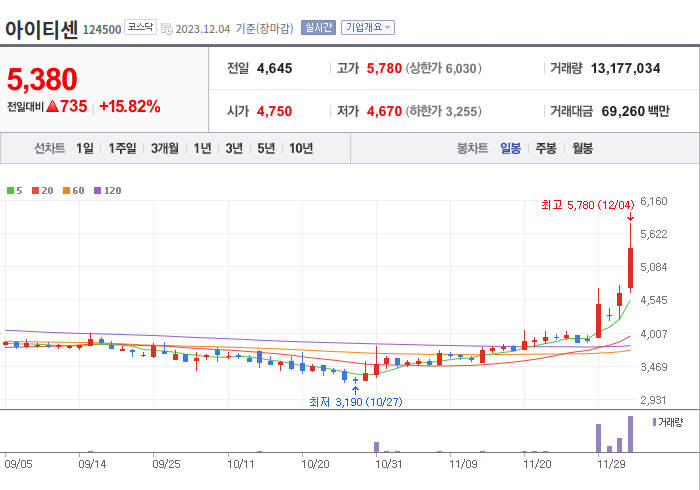
Task: Click the green 5-day moving average swatch
Action: pos(10,191)
